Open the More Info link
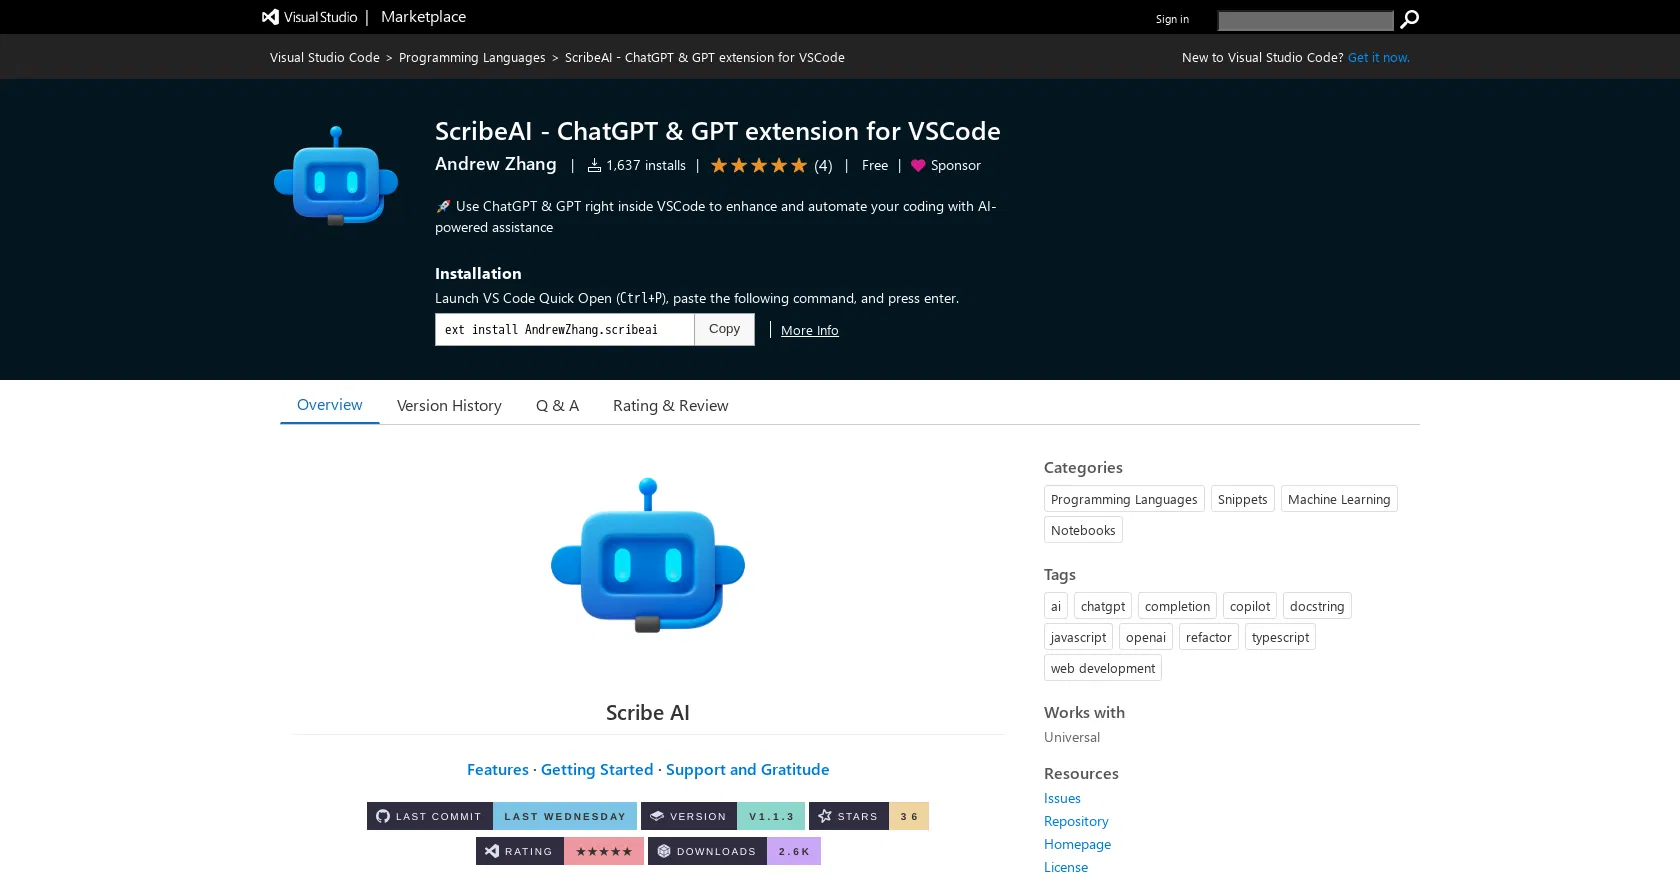 click(x=809, y=330)
